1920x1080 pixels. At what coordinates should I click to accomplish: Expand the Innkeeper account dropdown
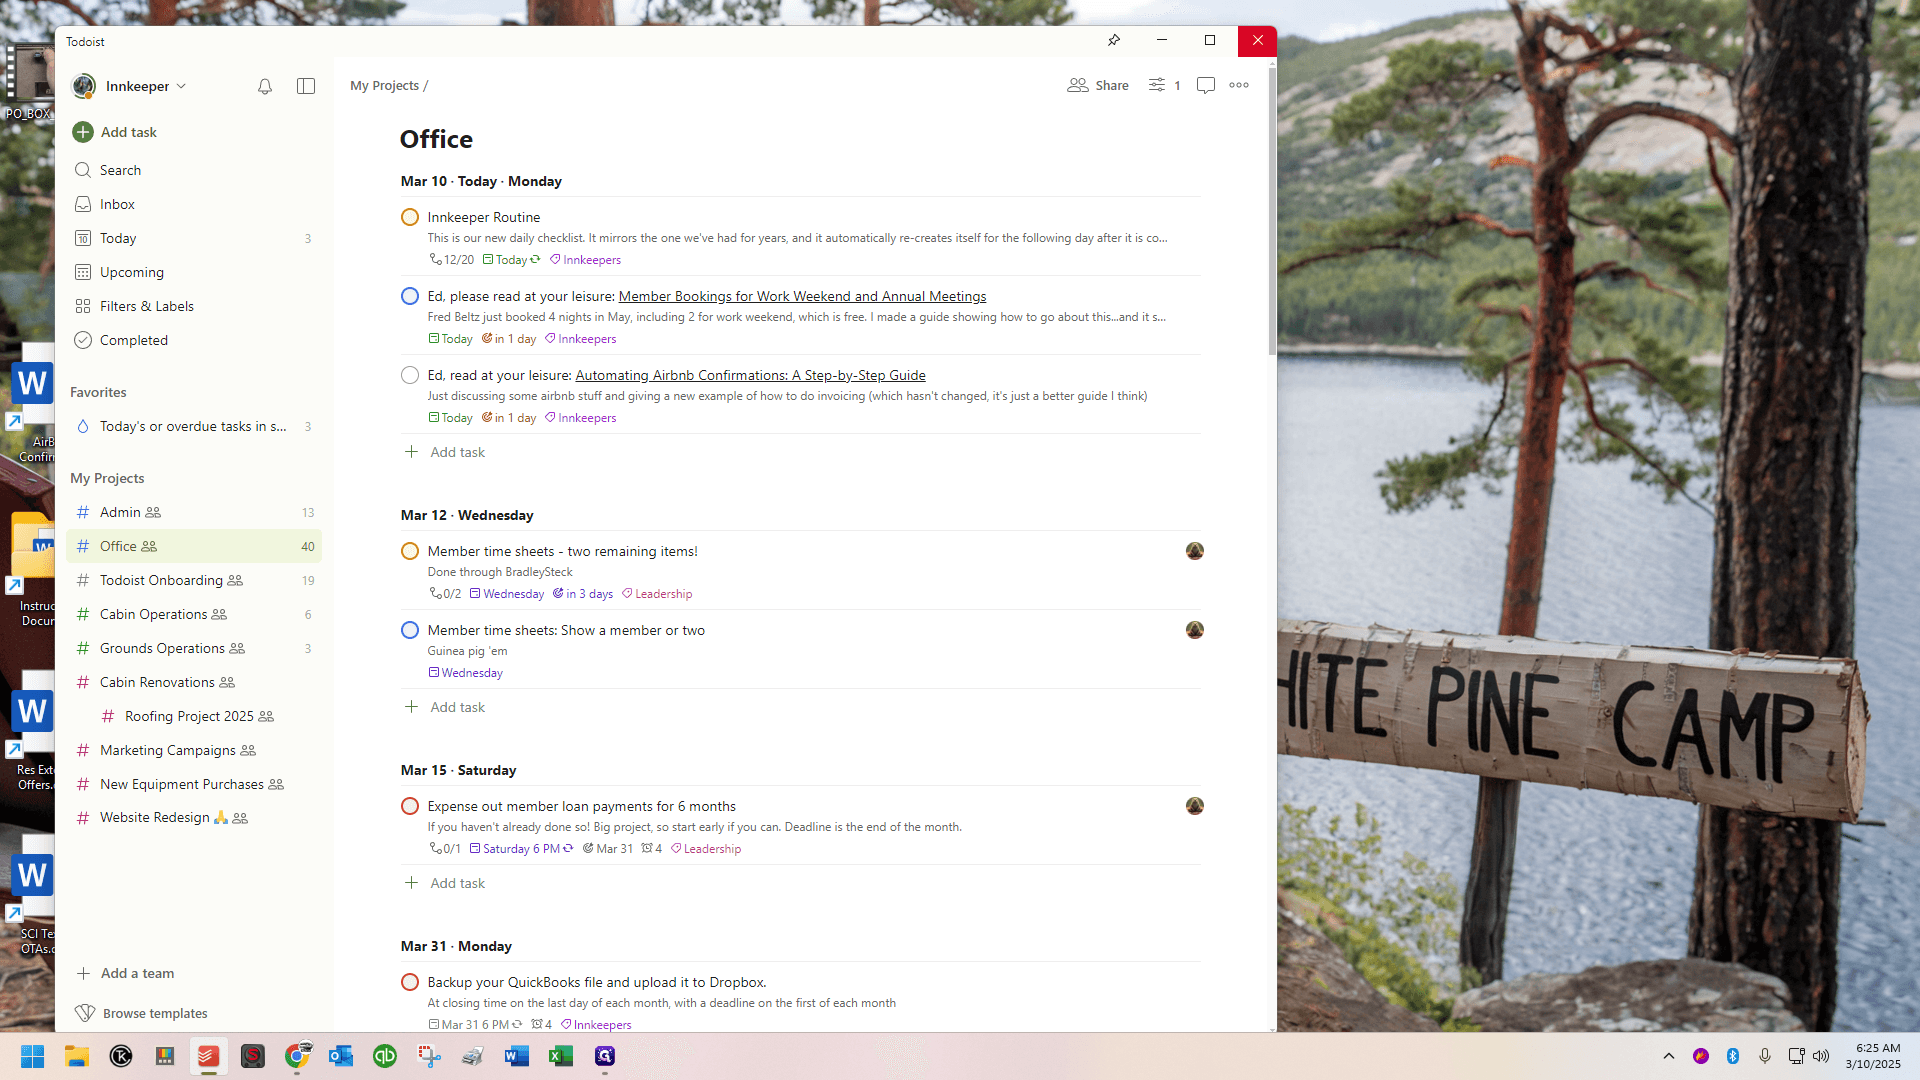[181, 86]
